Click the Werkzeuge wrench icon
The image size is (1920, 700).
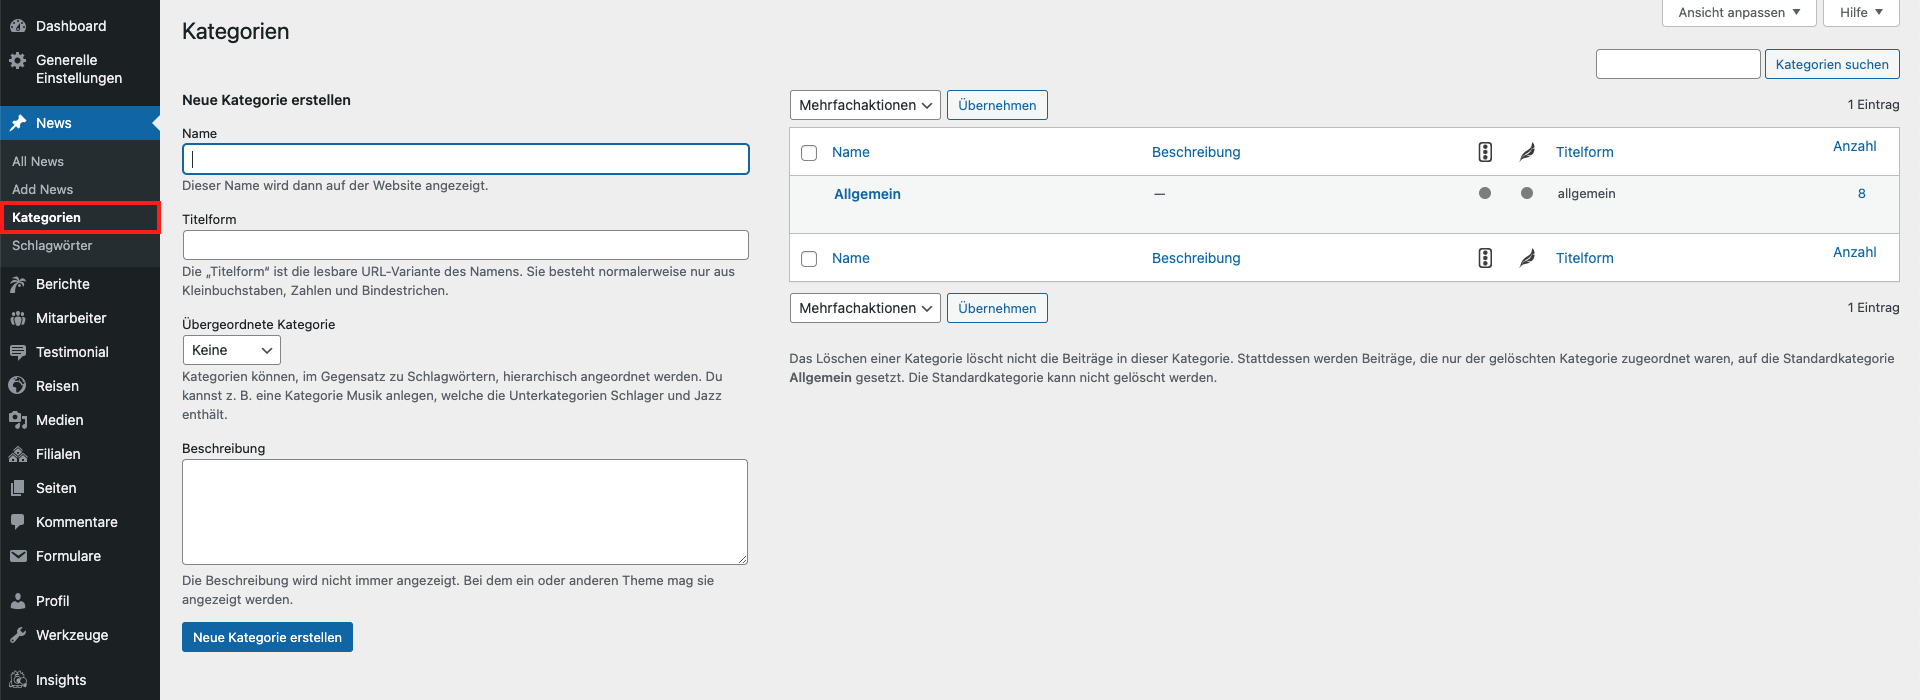coord(18,635)
